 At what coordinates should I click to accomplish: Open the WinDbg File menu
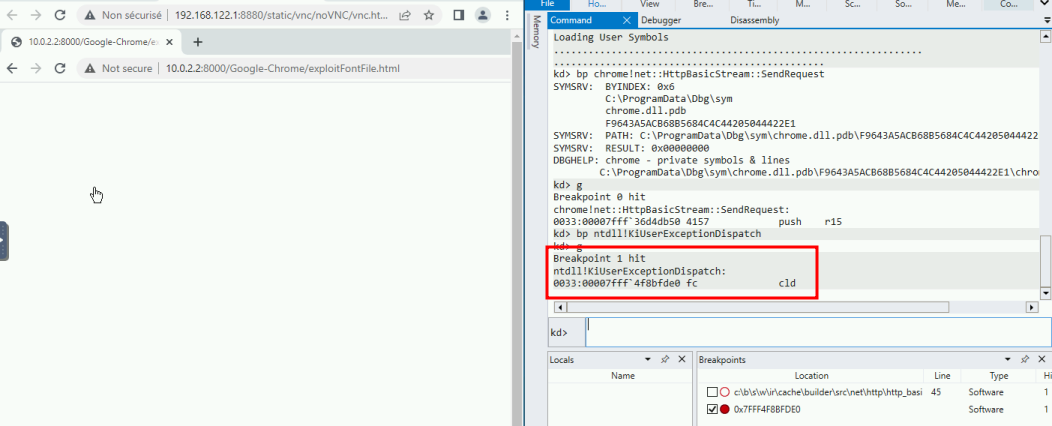547,4
